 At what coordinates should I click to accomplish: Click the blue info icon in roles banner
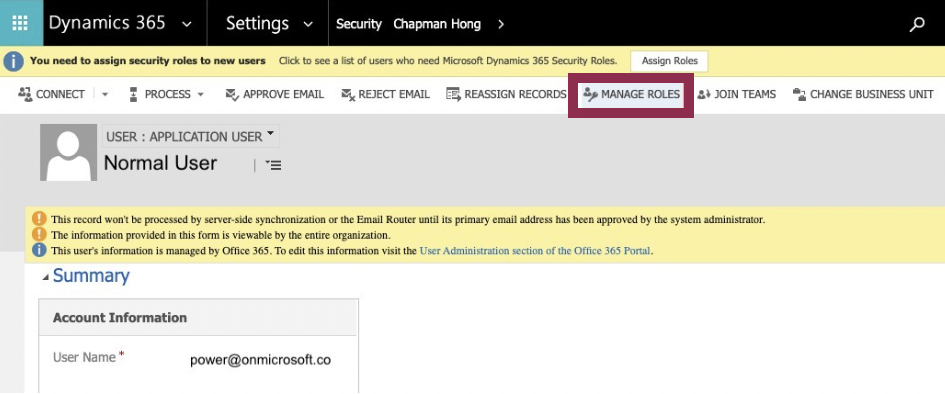click(13, 61)
